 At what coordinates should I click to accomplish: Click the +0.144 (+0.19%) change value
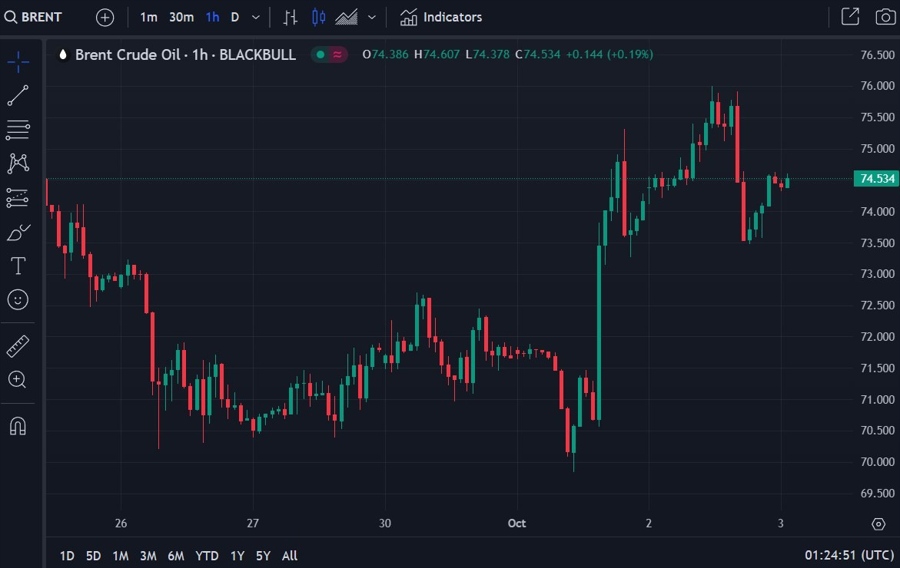(x=610, y=55)
